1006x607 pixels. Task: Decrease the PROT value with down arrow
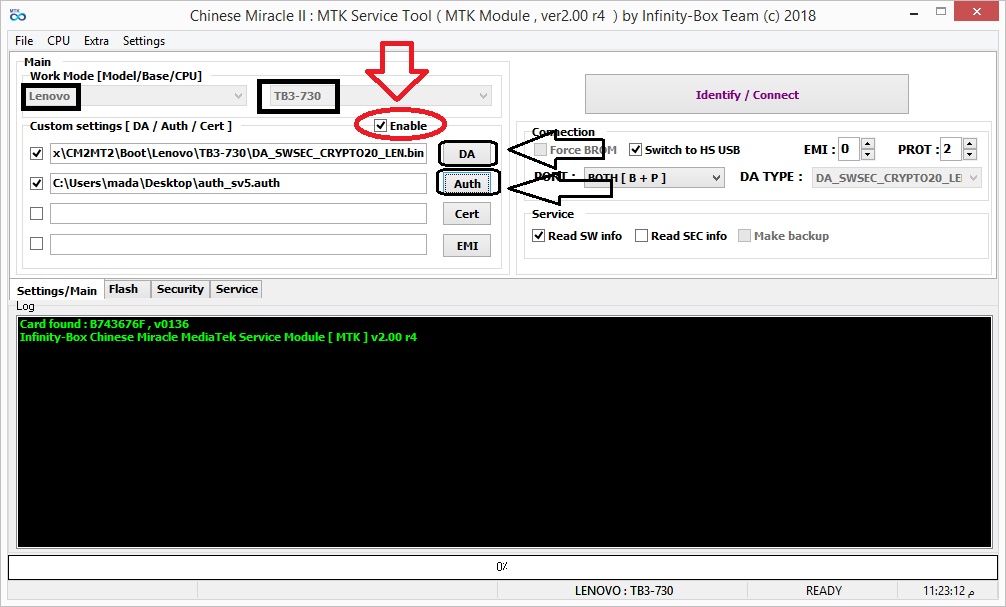pyautogui.click(x=970, y=155)
